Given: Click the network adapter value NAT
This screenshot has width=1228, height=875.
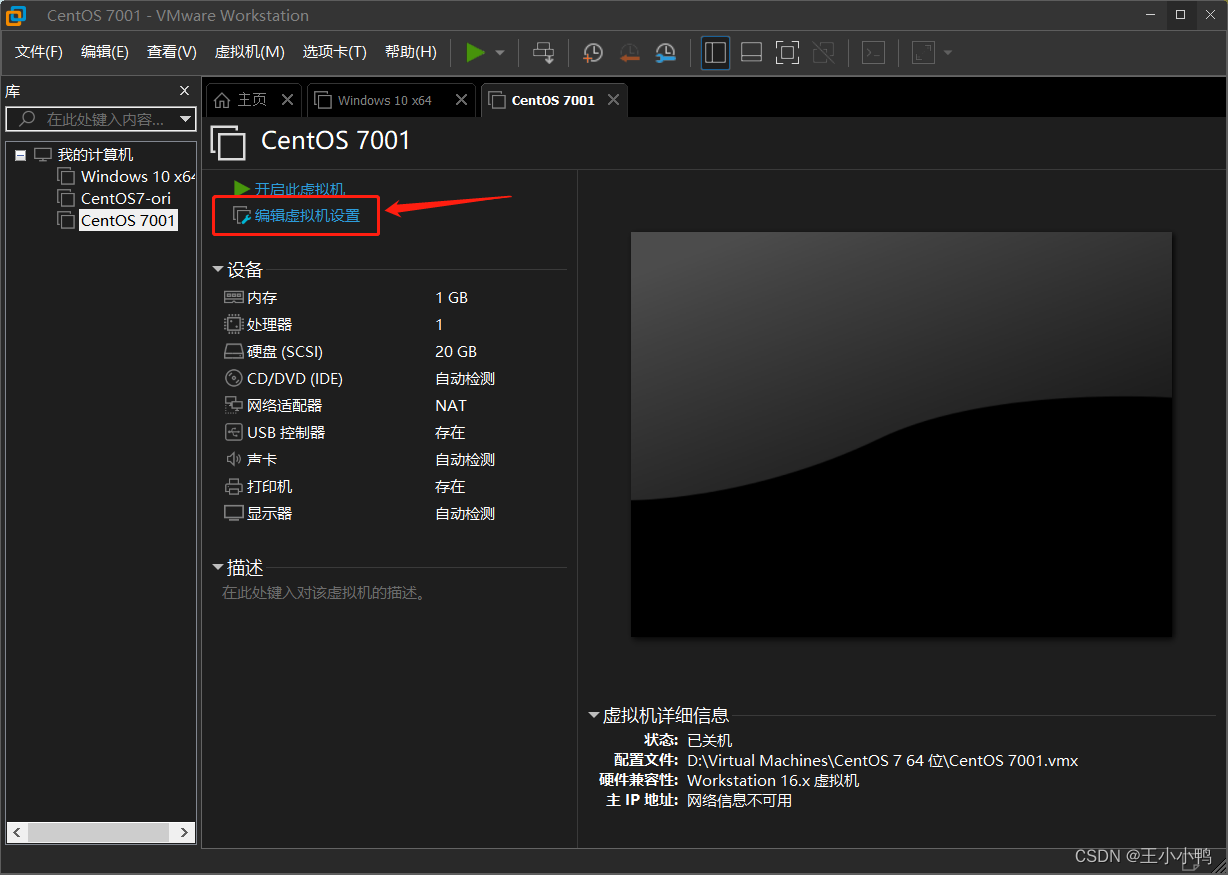Looking at the screenshot, I should 451,406.
